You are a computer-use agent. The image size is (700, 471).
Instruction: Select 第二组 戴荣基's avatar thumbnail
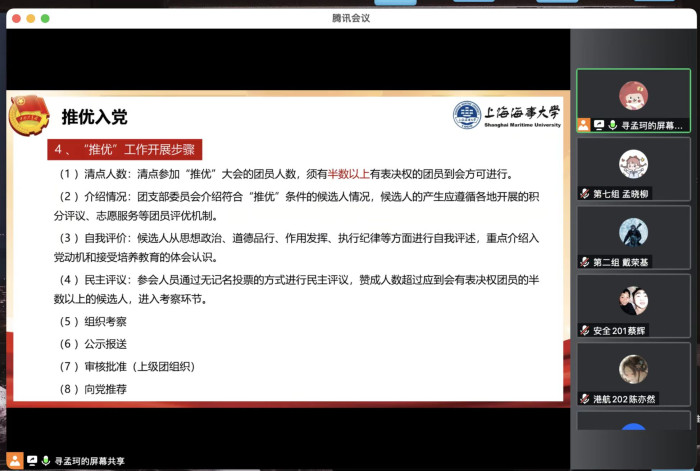point(633,232)
